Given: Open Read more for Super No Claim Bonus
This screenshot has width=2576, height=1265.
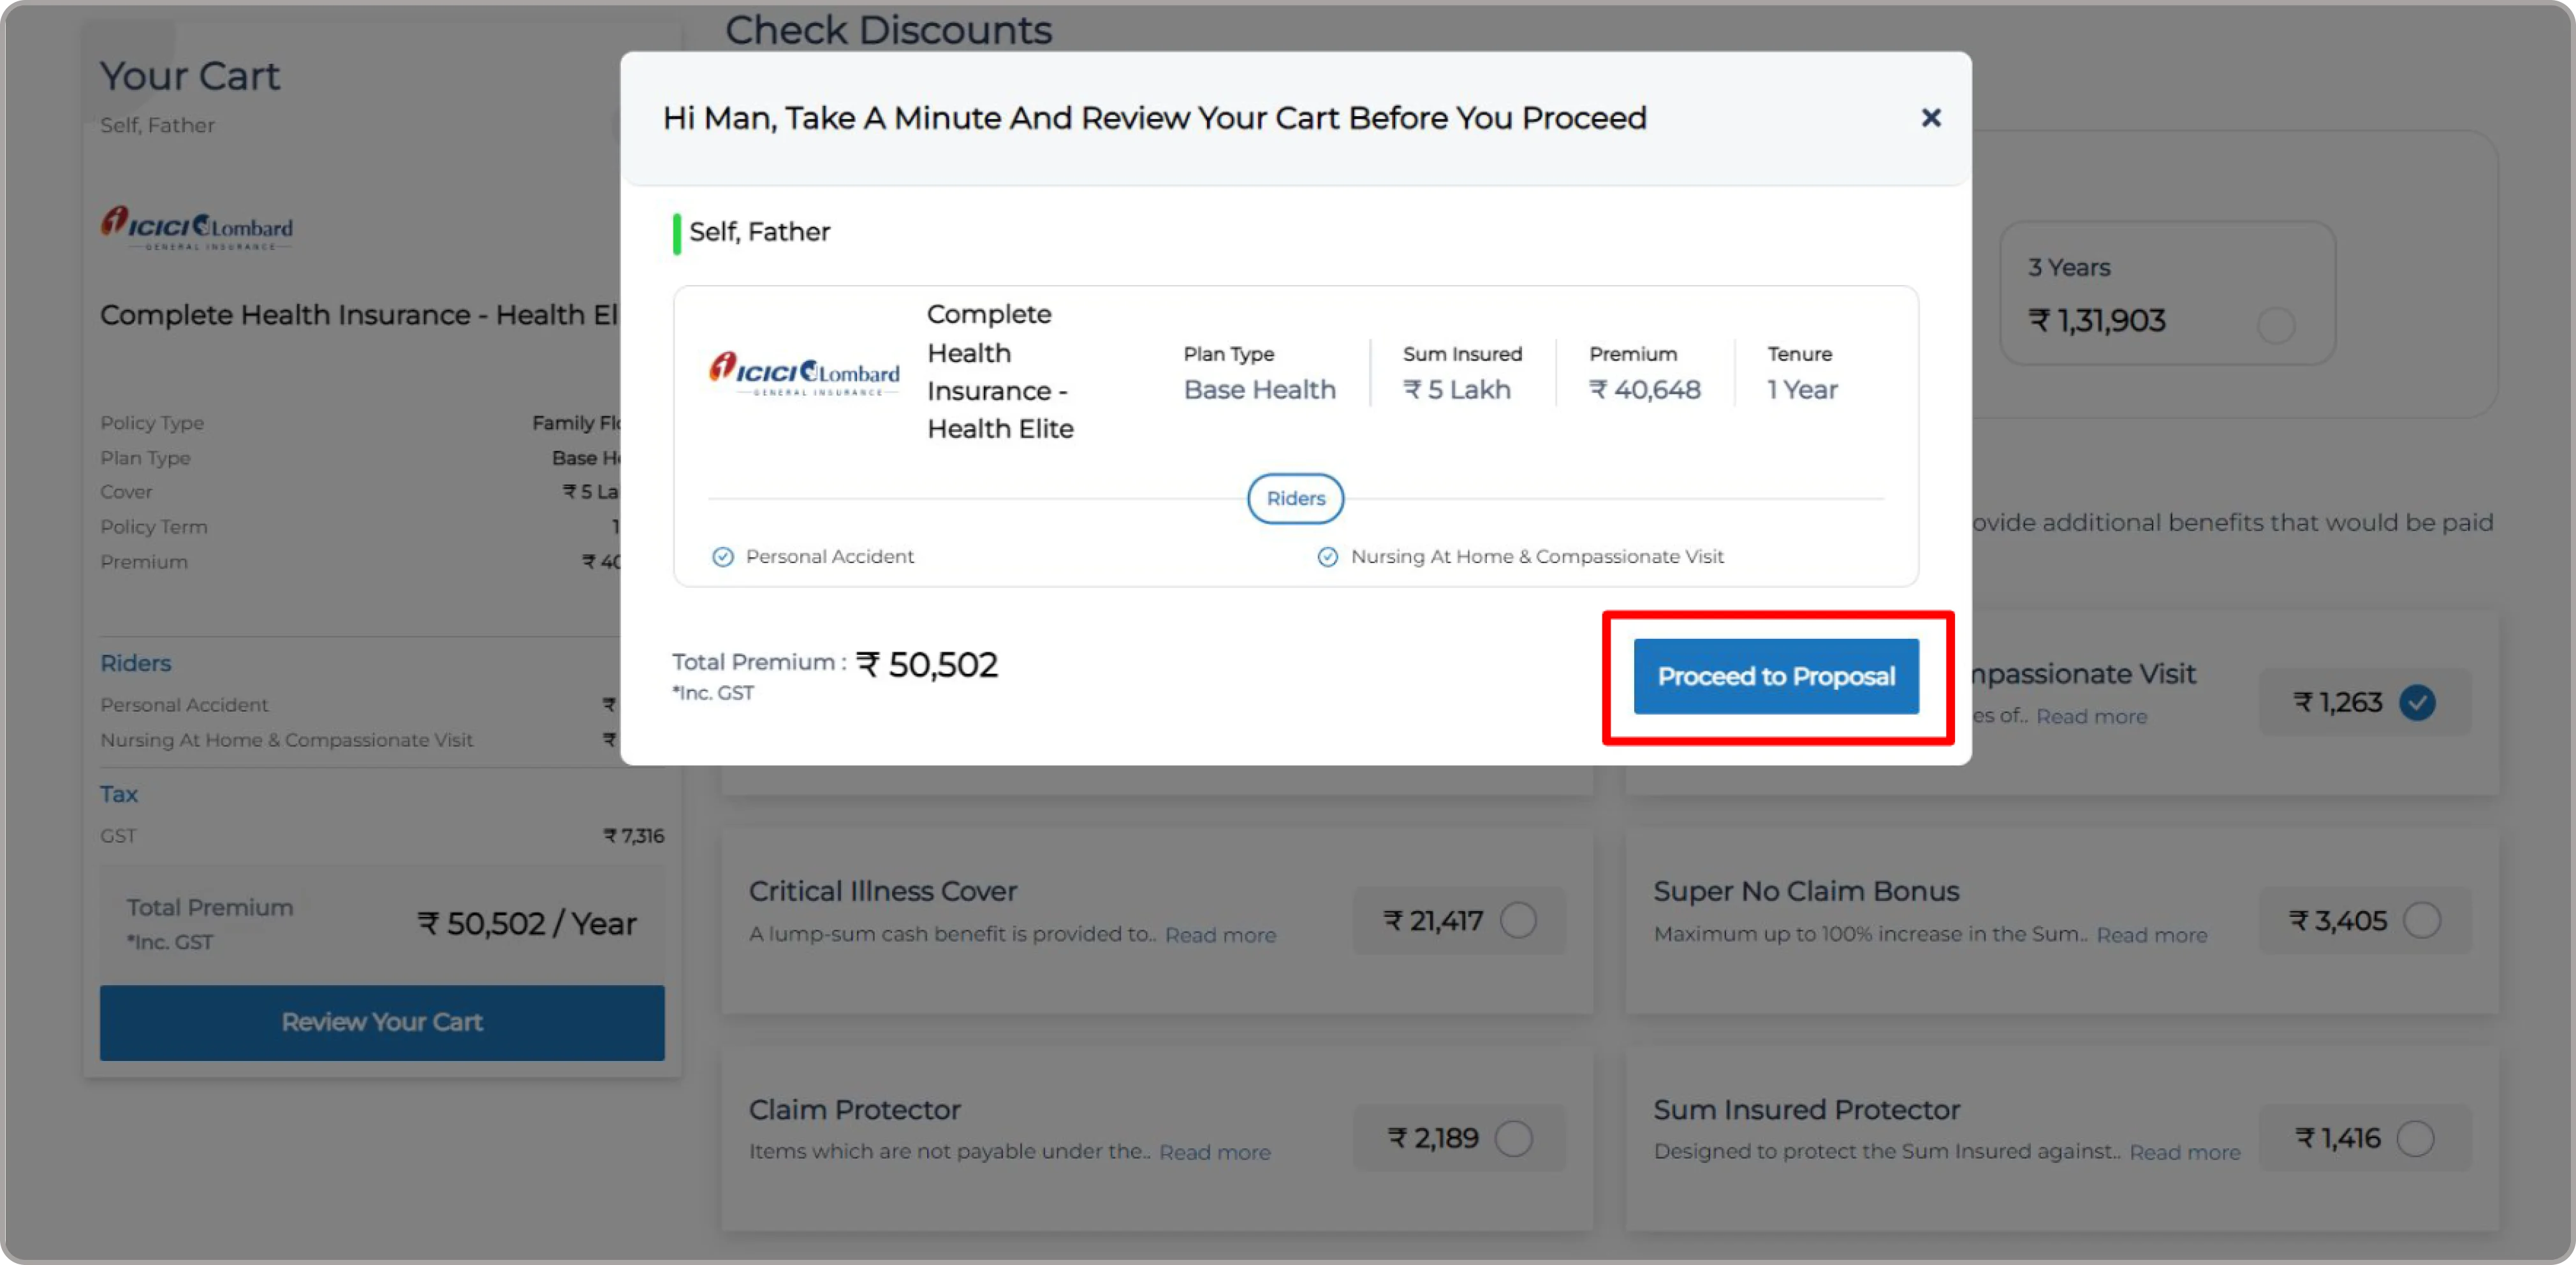Looking at the screenshot, I should (x=2151, y=935).
